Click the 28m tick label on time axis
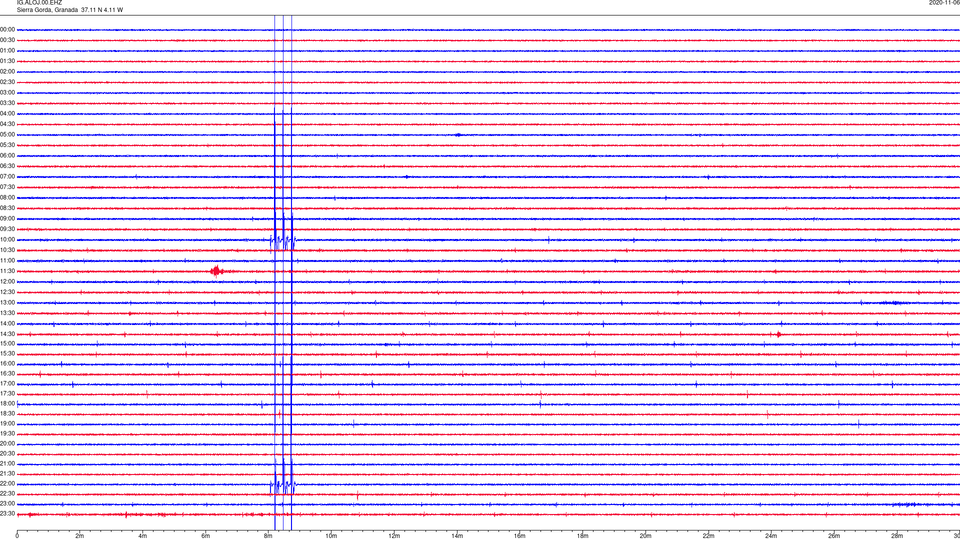The height and width of the screenshot is (540, 960). point(897,536)
